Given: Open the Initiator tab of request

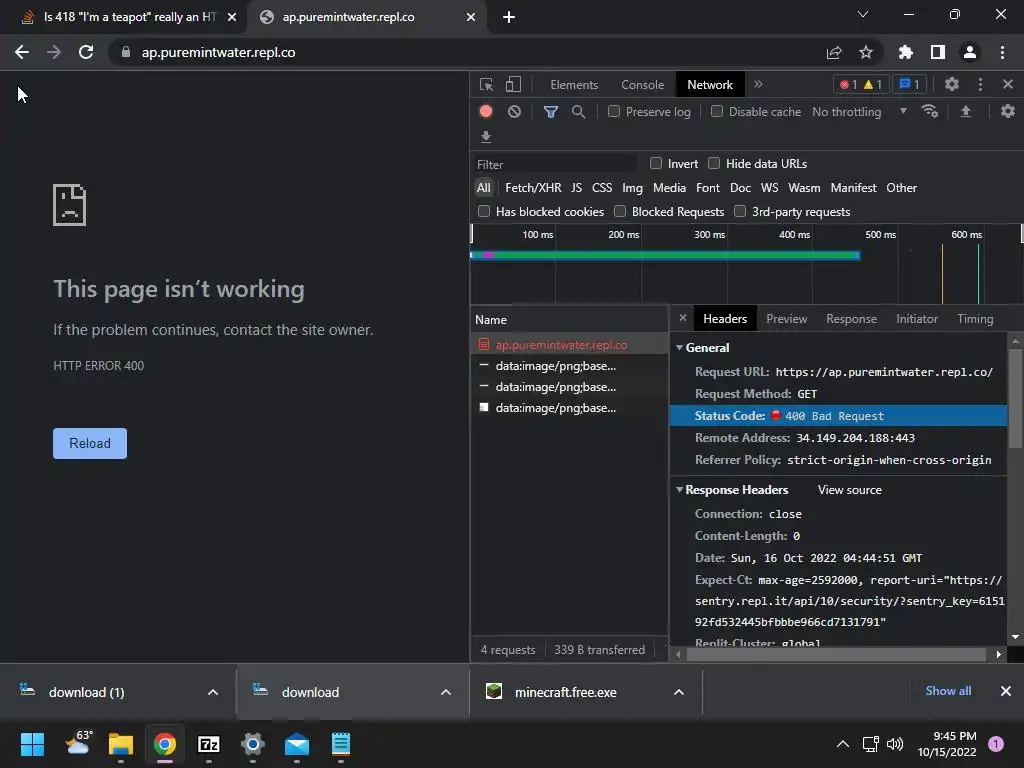Looking at the screenshot, I should click(x=917, y=319).
